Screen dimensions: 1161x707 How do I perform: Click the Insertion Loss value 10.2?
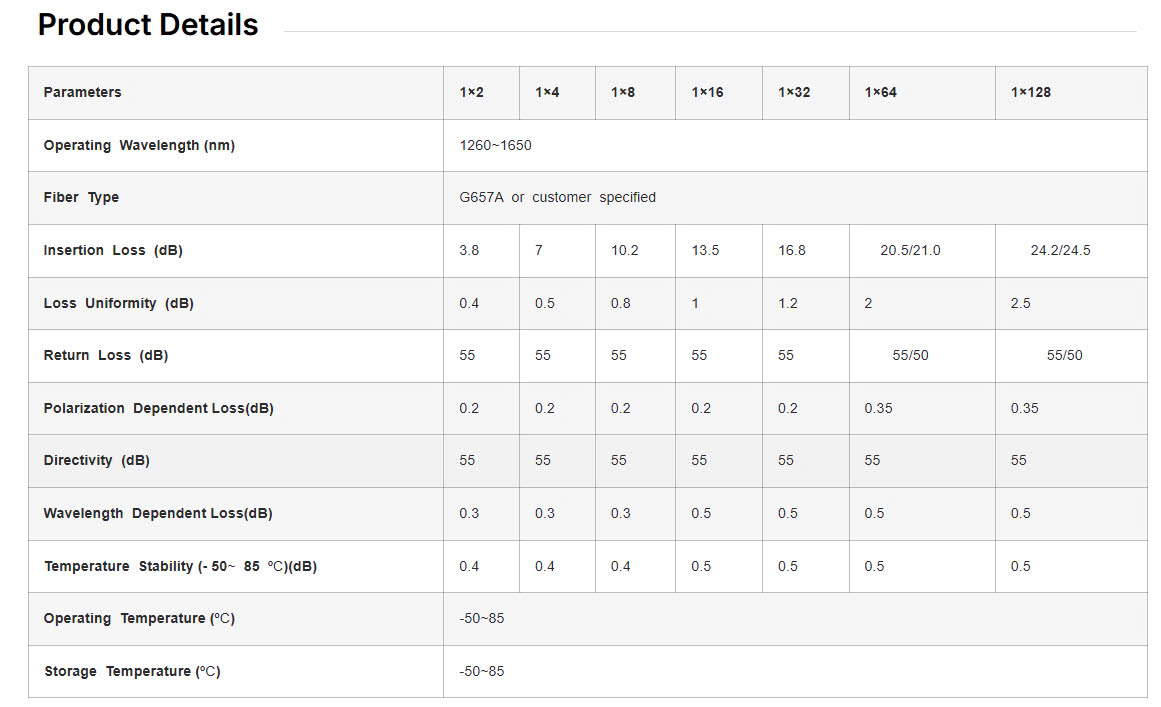tap(624, 250)
